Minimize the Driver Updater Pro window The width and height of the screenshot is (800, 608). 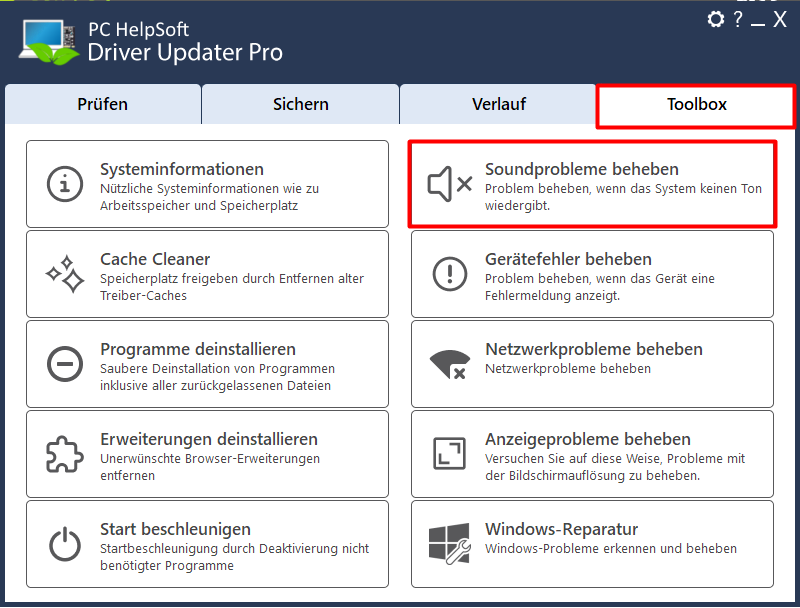pyautogui.click(x=758, y=24)
